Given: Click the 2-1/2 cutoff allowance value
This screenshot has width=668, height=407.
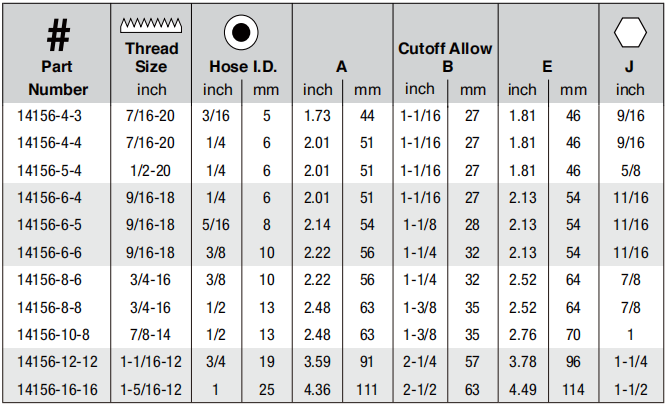Looking at the screenshot, I should tap(420, 390).
